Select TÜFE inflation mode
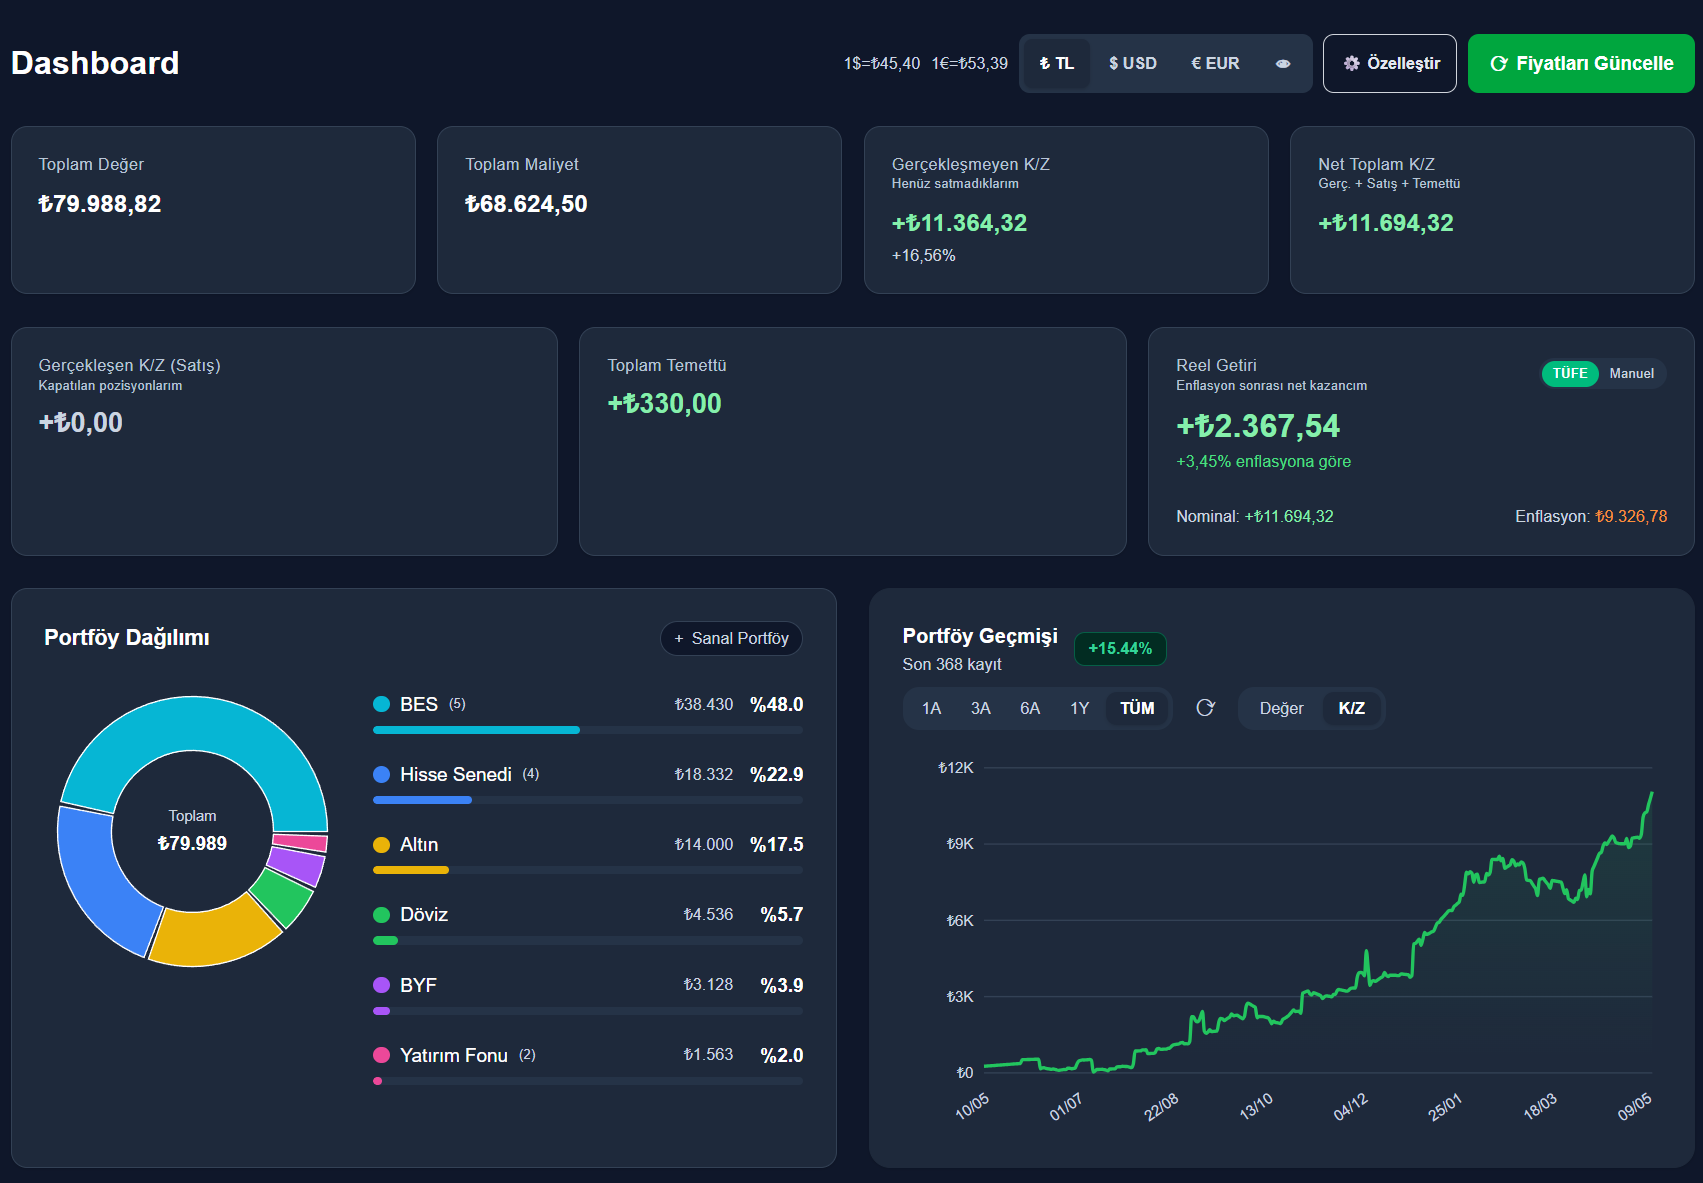This screenshot has height=1183, width=1703. (1570, 373)
